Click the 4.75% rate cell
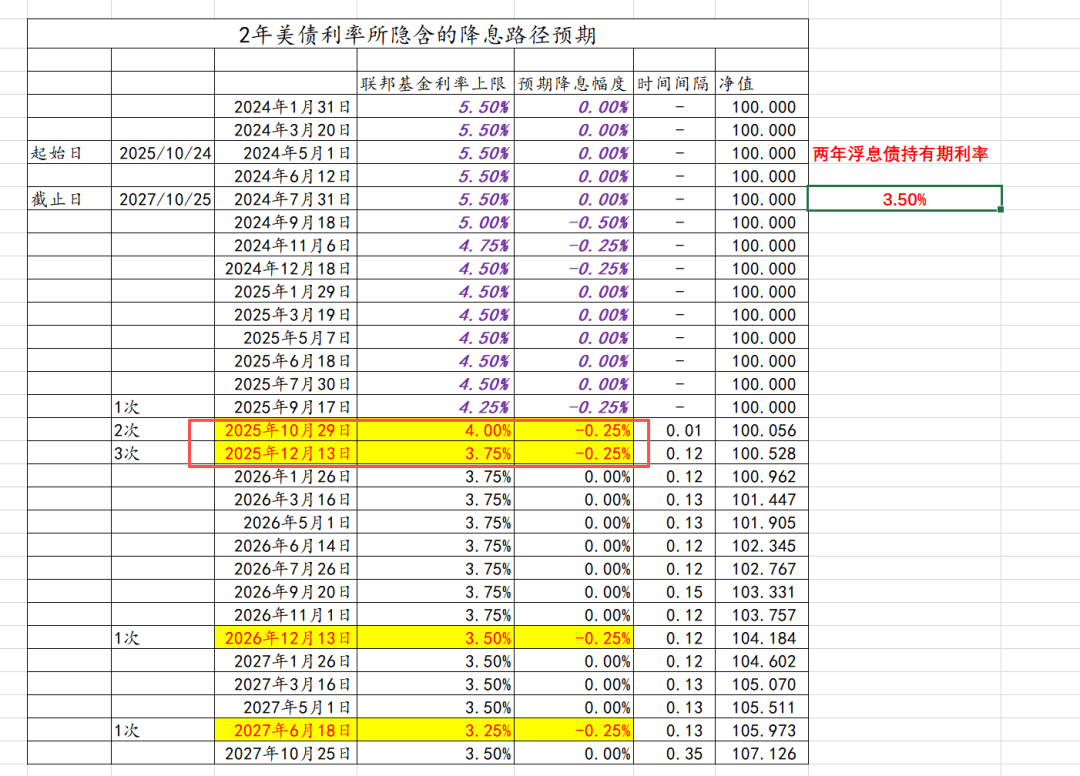The height and width of the screenshot is (776, 1080). [435, 245]
